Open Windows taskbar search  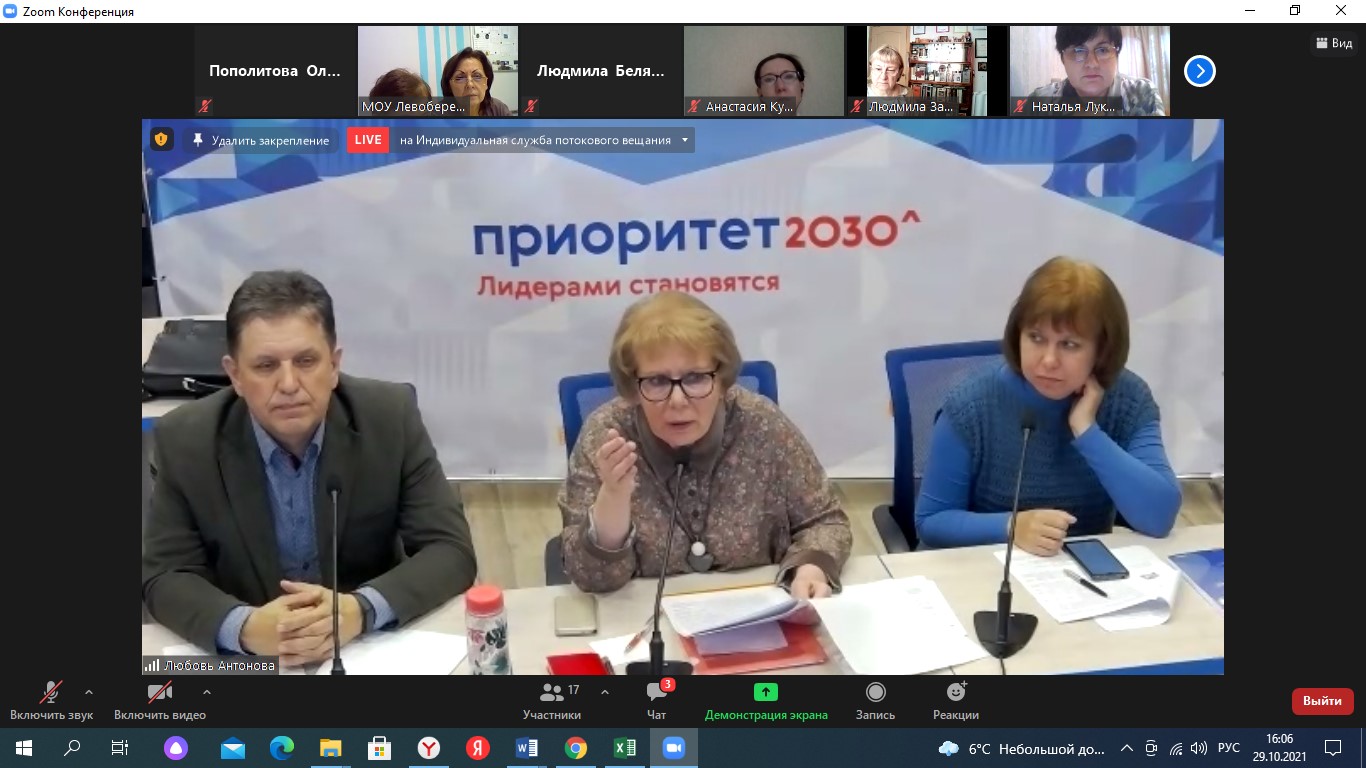[72, 747]
